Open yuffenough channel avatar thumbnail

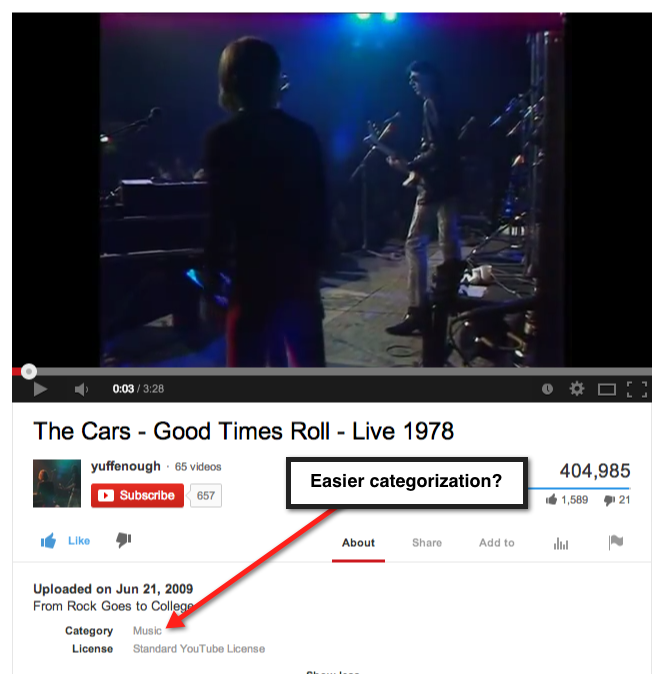point(57,483)
